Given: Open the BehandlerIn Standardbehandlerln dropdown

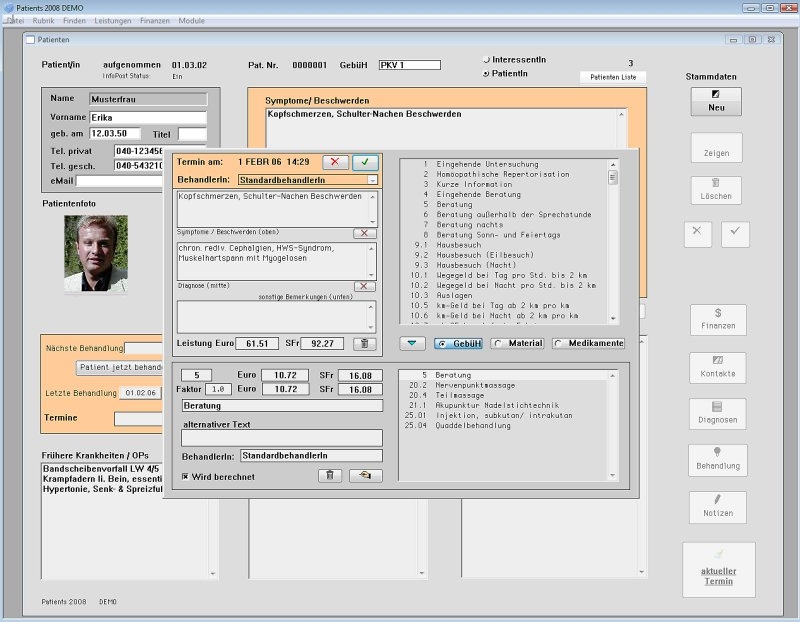Looking at the screenshot, I should (x=372, y=180).
